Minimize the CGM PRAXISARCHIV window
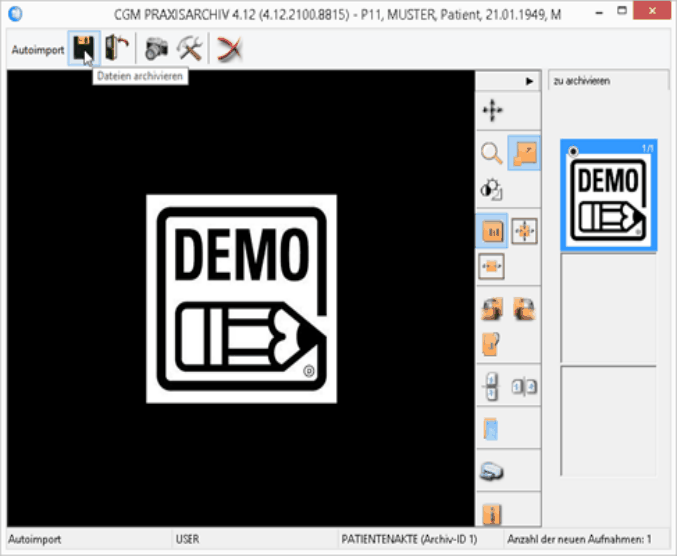Screen dimensions: 677x556 (598, 13)
